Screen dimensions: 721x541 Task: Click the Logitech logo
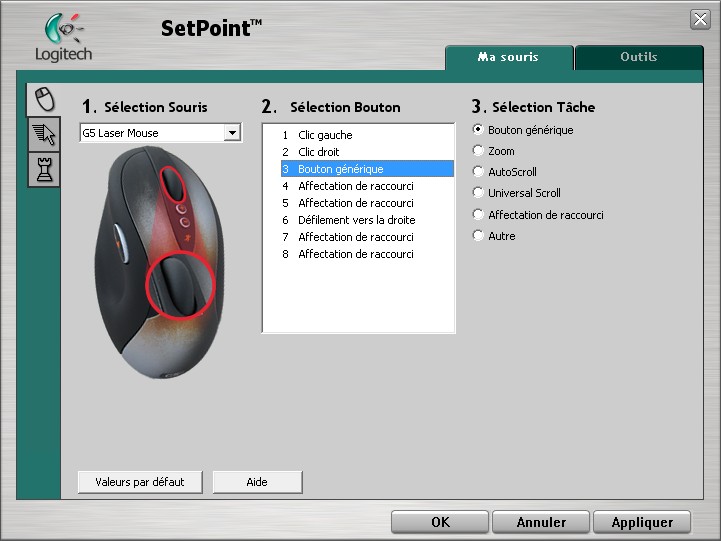[63, 38]
